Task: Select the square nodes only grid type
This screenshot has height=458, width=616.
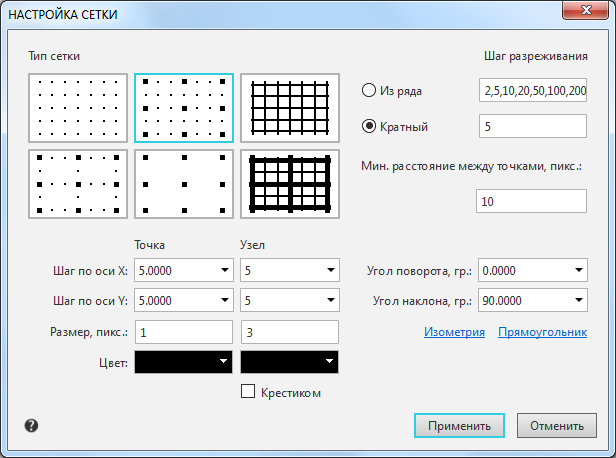Action: pyautogui.click(x=184, y=184)
